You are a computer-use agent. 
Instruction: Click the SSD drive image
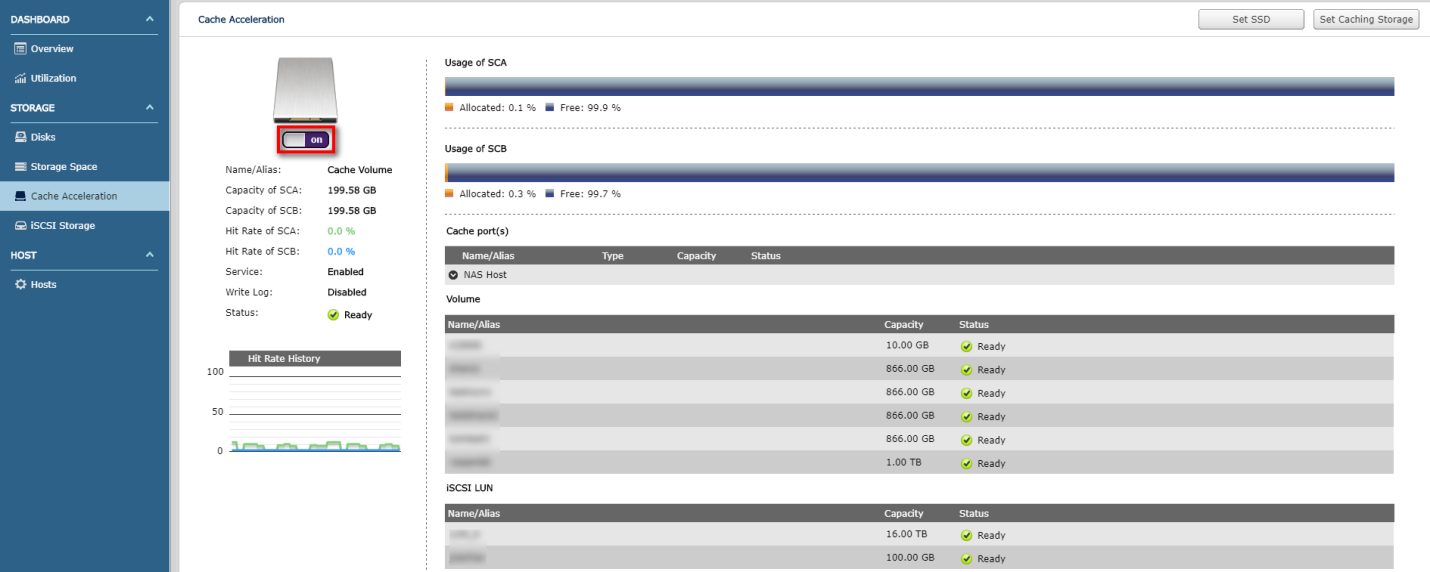[308, 90]
